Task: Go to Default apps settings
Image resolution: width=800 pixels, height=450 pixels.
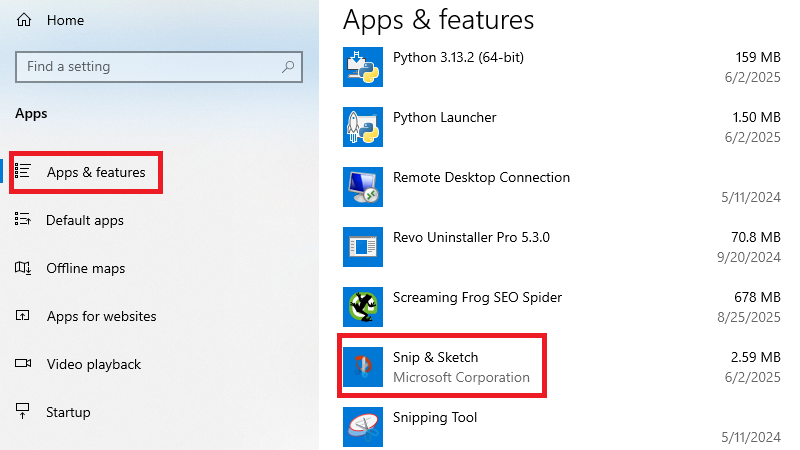Action: coord(85,220)
